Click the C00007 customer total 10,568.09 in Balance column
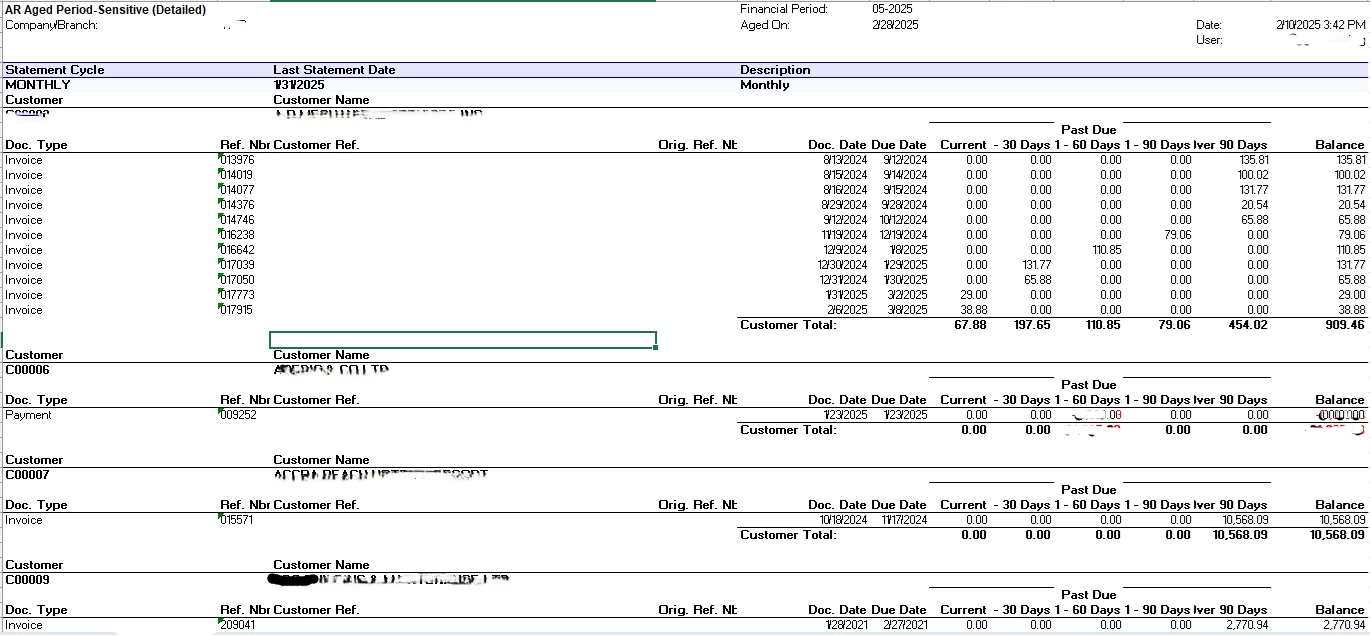The image size is (1371, 636). (1337, 535)
